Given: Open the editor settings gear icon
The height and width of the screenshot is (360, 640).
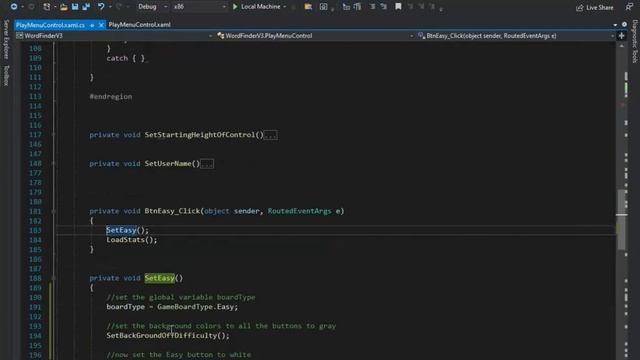Looking at the screenshot, I should coord(624,24).
